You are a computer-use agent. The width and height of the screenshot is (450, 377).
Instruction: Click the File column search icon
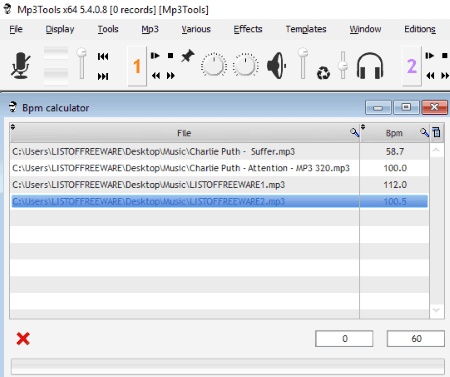[354, 132]
